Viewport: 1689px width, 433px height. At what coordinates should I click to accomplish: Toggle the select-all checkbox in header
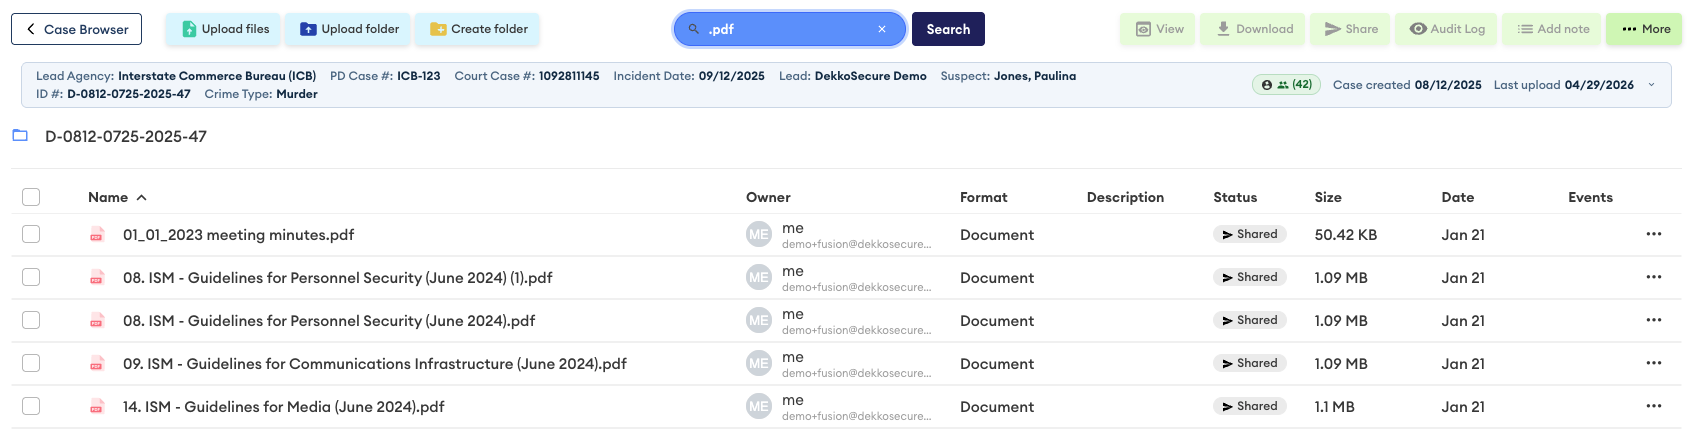31,197
